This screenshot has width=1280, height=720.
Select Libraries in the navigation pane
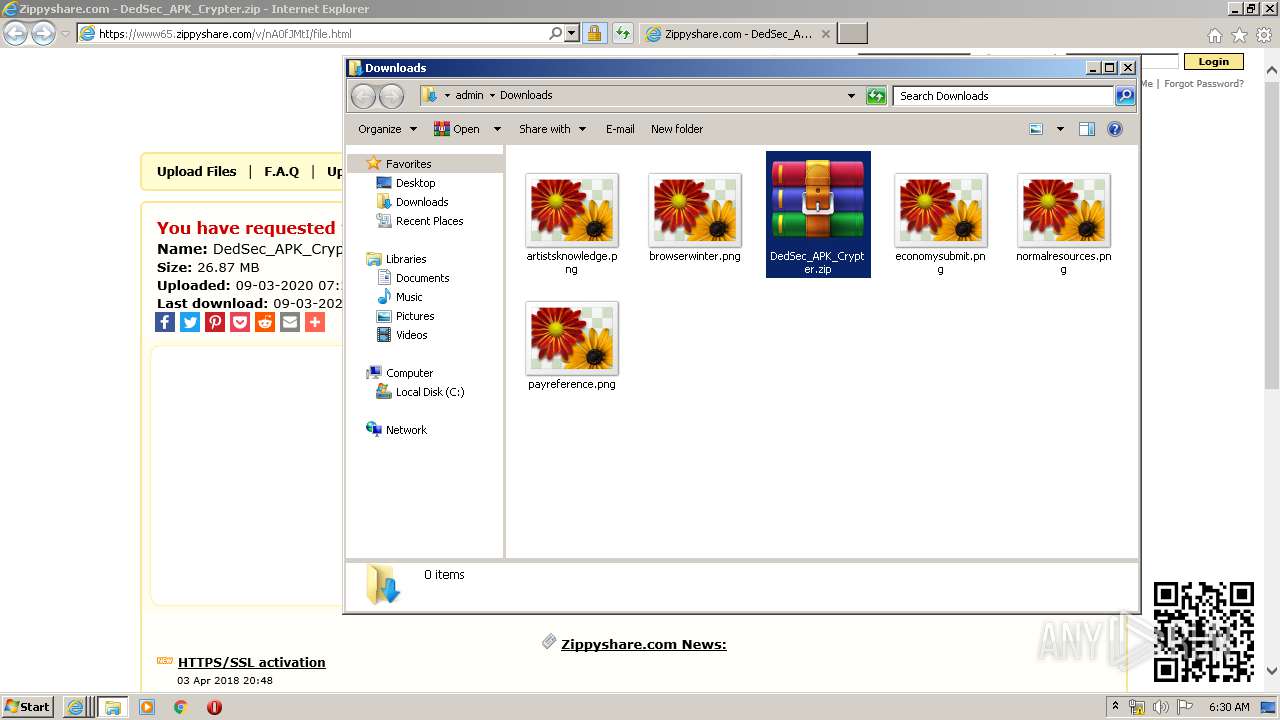point(406,259)
